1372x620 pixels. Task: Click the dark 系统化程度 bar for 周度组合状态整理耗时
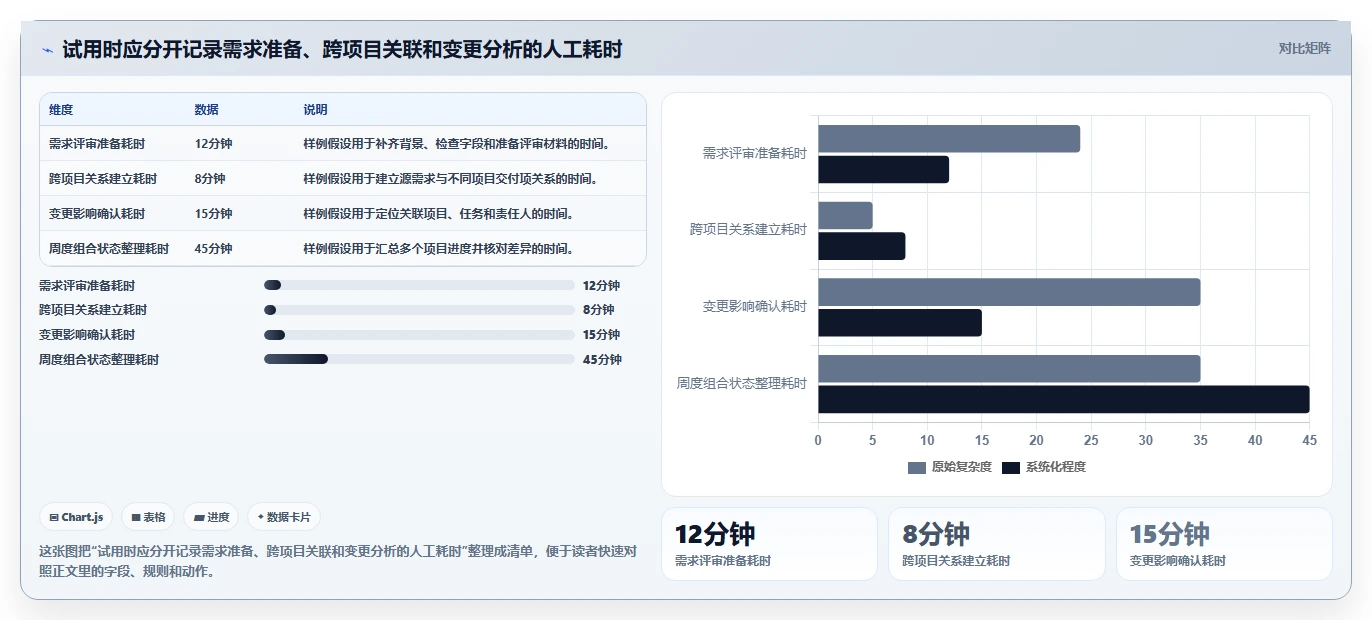tap(1064, 399)
